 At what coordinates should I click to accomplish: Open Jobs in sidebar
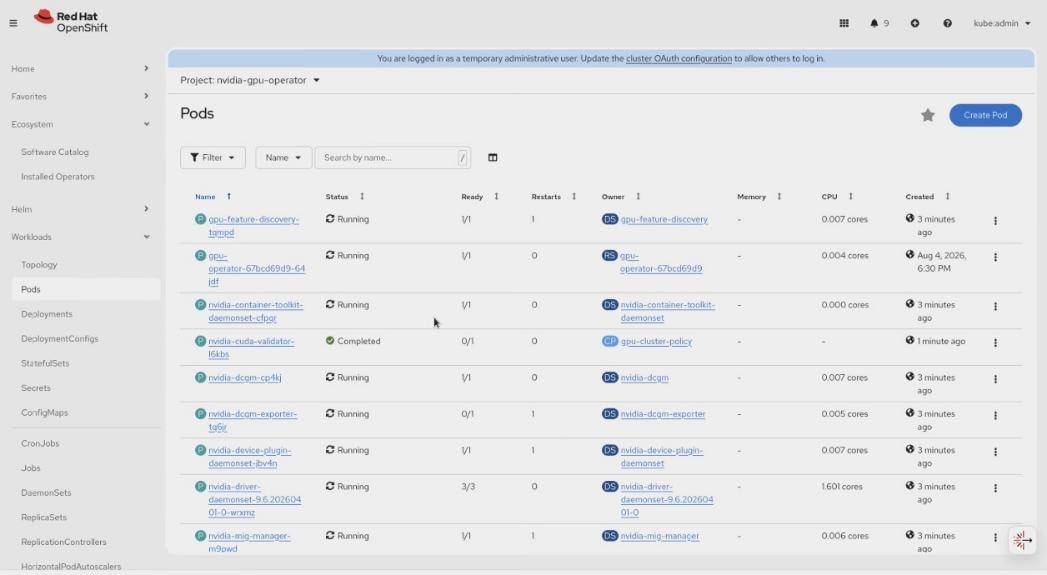point(31,468)
